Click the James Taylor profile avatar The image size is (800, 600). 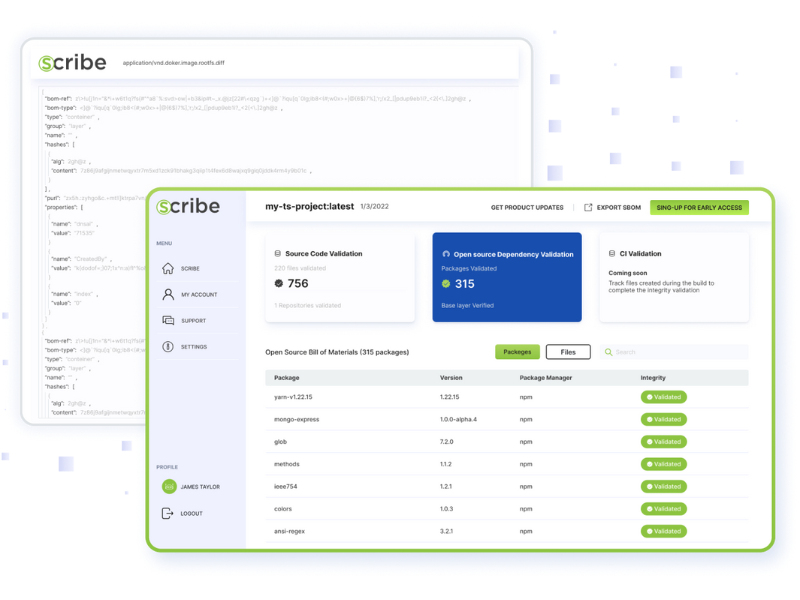coord(169,486)
